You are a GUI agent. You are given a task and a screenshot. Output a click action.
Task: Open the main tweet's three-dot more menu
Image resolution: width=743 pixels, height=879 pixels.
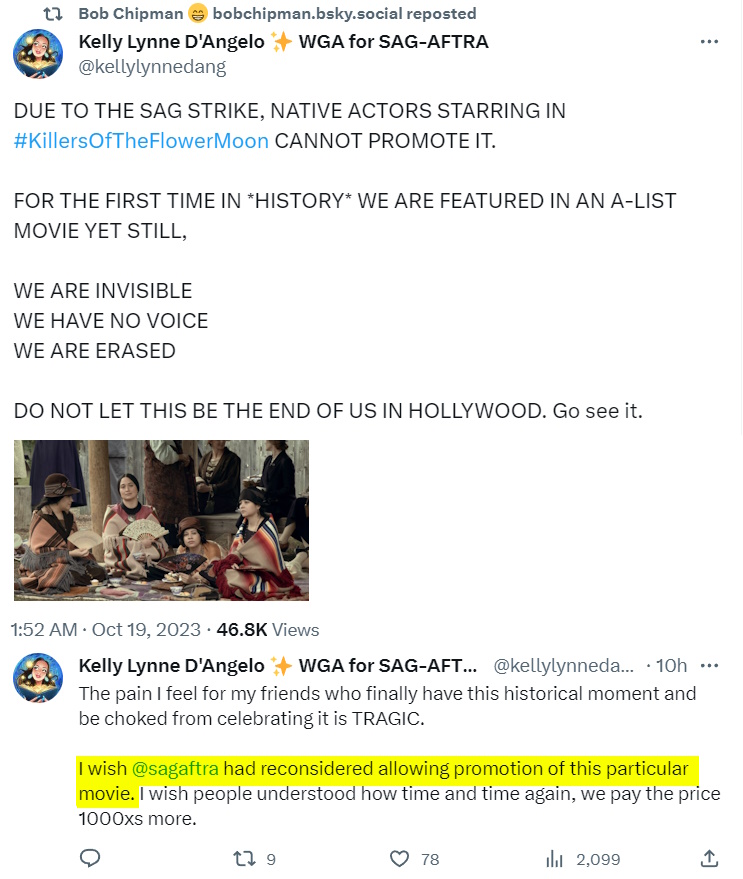[709, 42]
